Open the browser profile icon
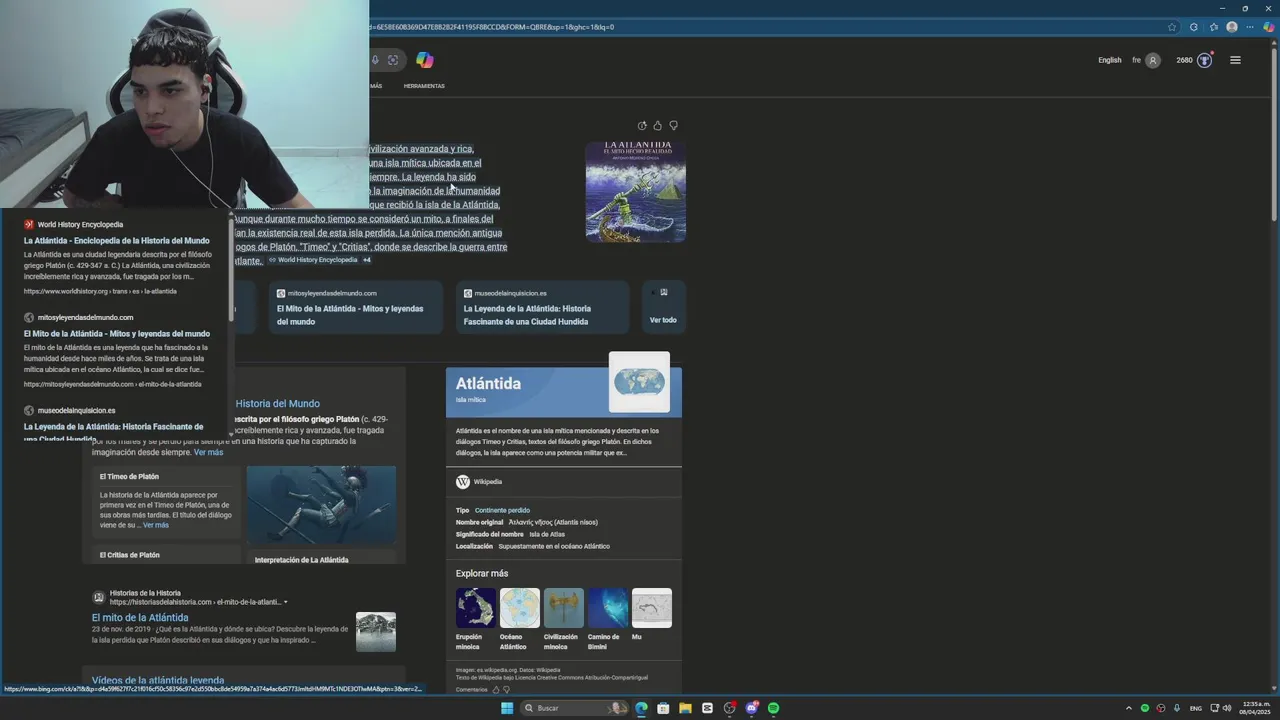 pos(1232,27)
